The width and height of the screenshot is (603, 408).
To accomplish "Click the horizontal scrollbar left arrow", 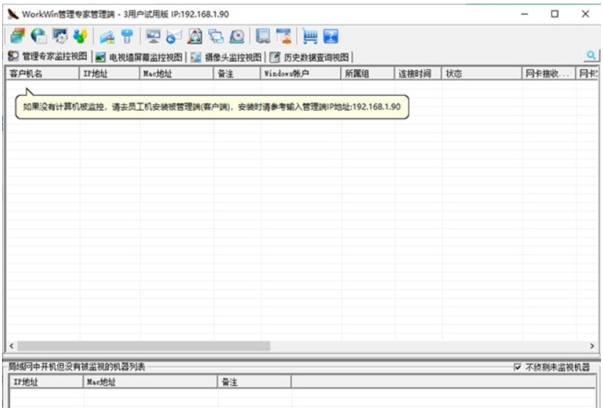I will point(12,346).
